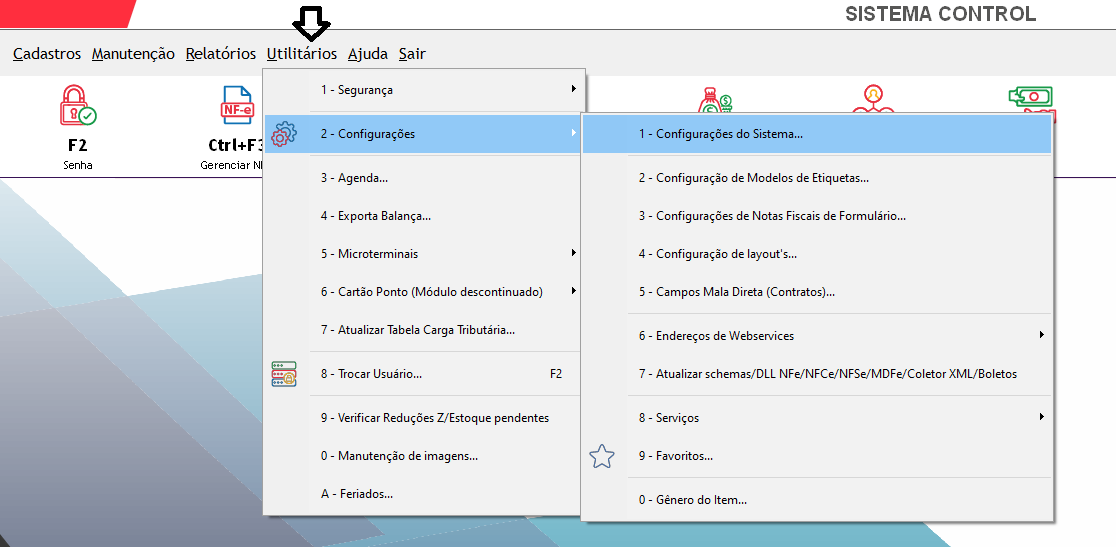This screenshot has width=1116, height=547.
Task: Click the F2 Senha padlock icon
Action: coord(78,106)
